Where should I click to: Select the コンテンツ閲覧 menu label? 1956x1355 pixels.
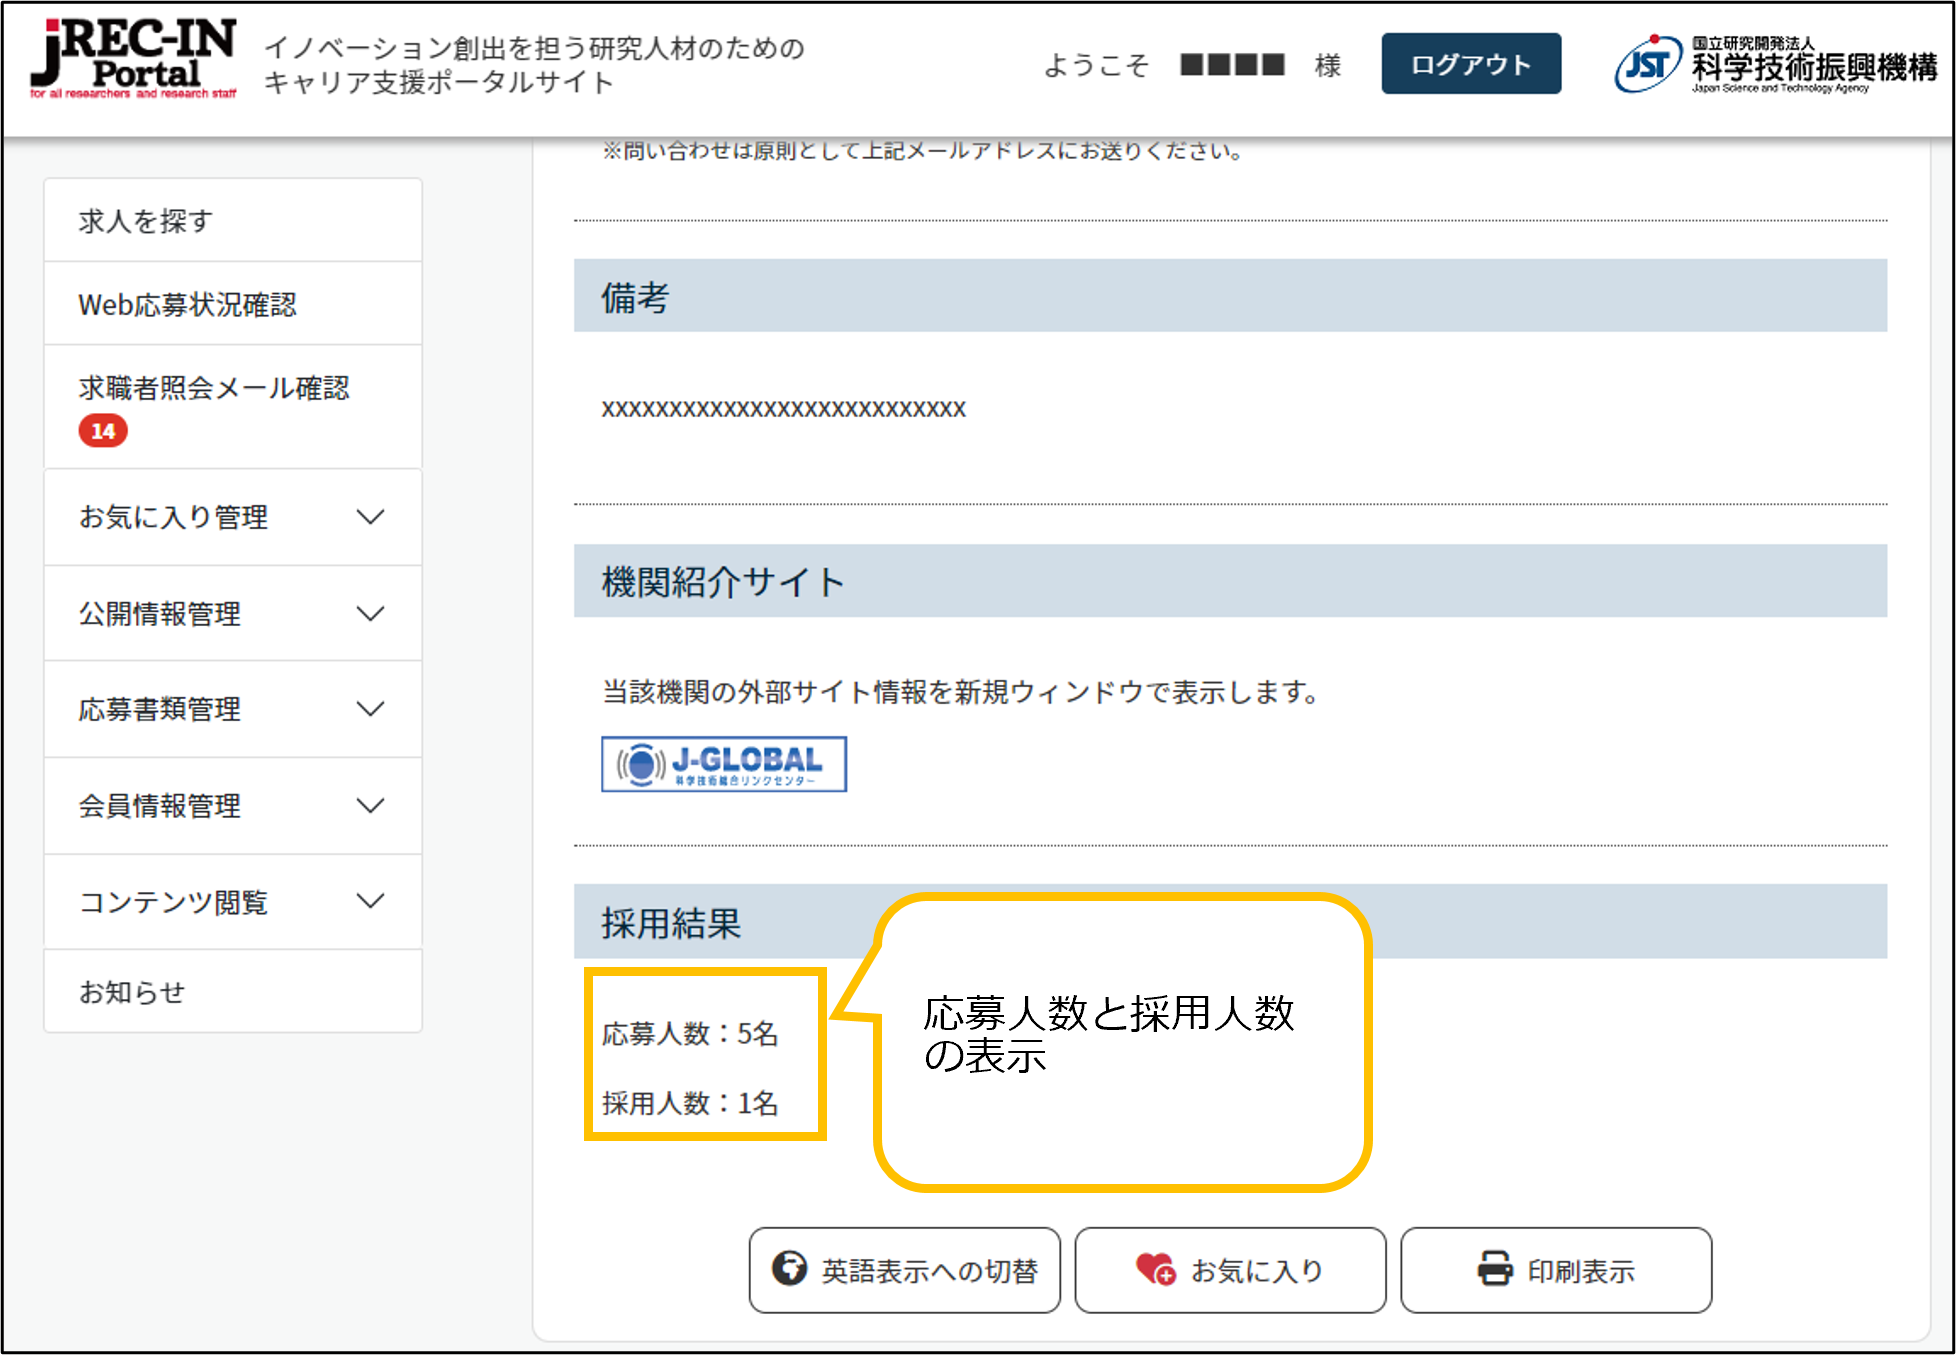coord(174,901)
